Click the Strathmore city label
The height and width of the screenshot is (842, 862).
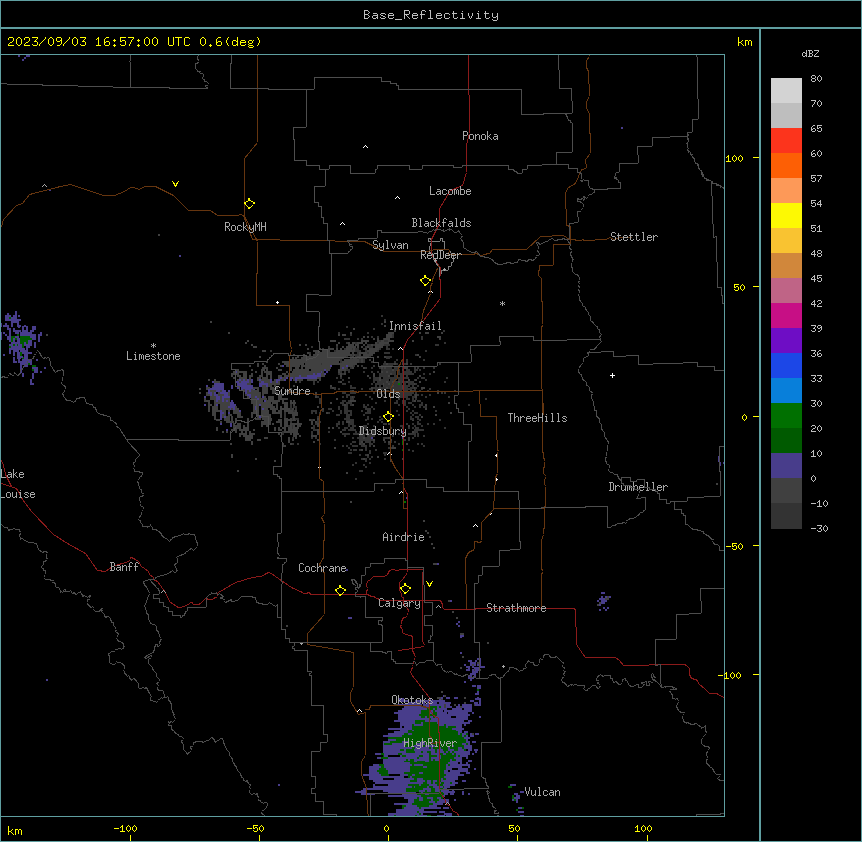[x=516, y=608]
